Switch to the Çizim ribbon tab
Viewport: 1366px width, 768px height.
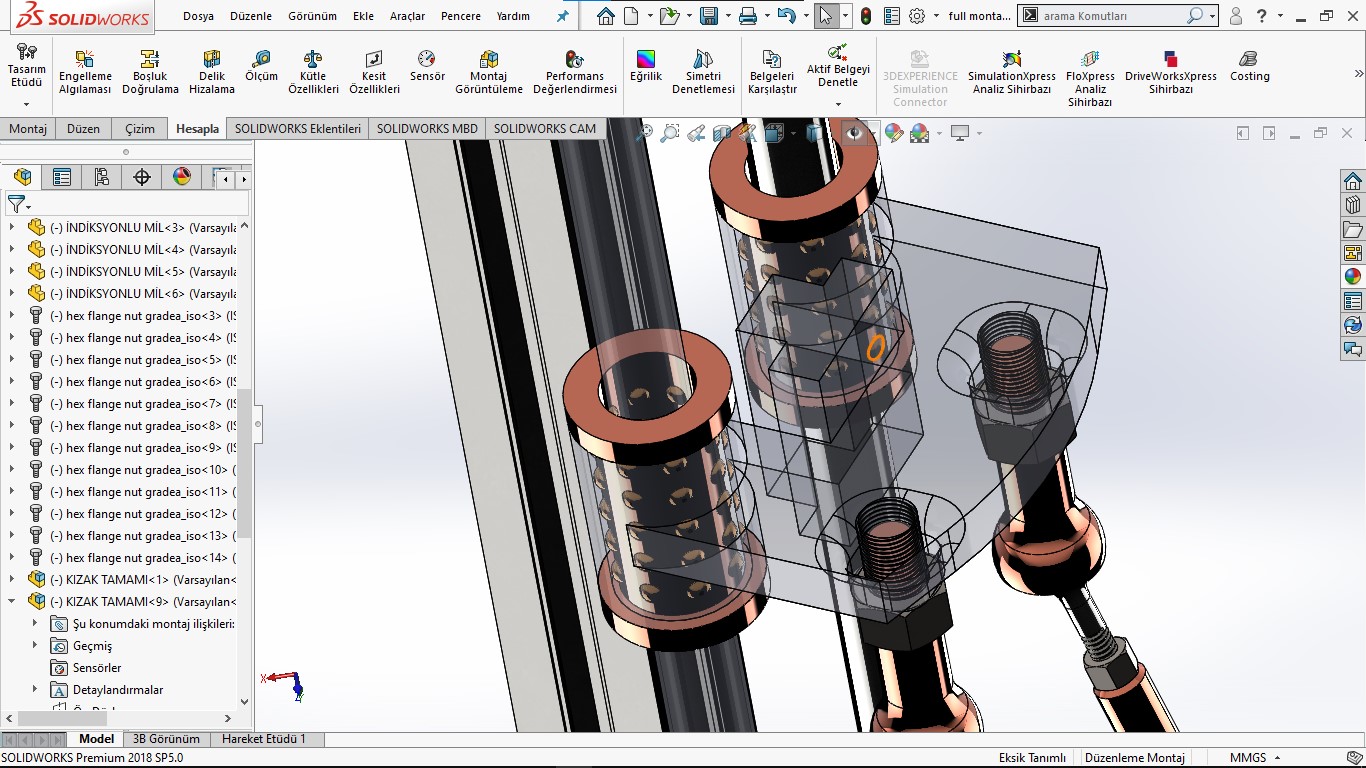[140, 129]
